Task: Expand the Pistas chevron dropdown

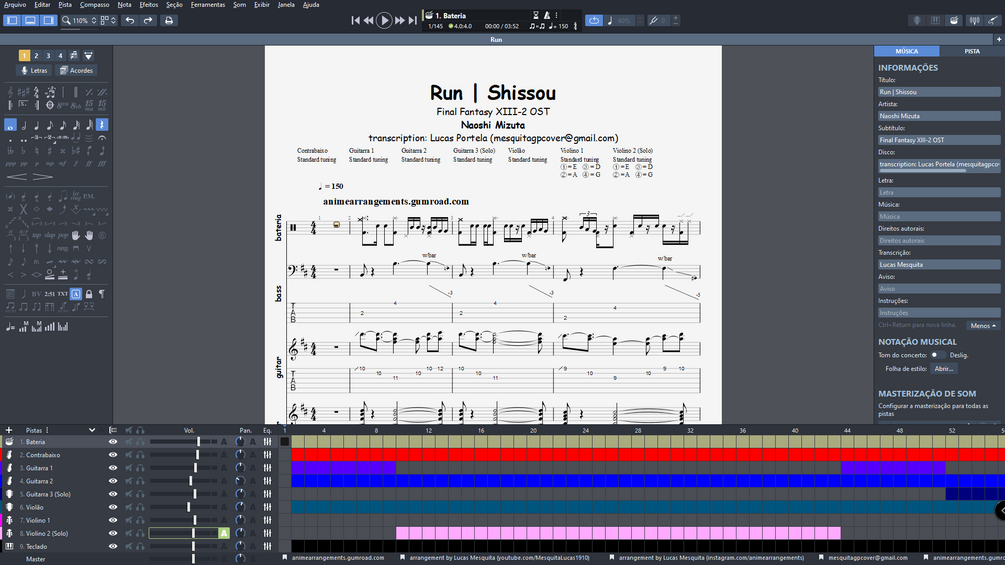Action: (x=92, y=430)
